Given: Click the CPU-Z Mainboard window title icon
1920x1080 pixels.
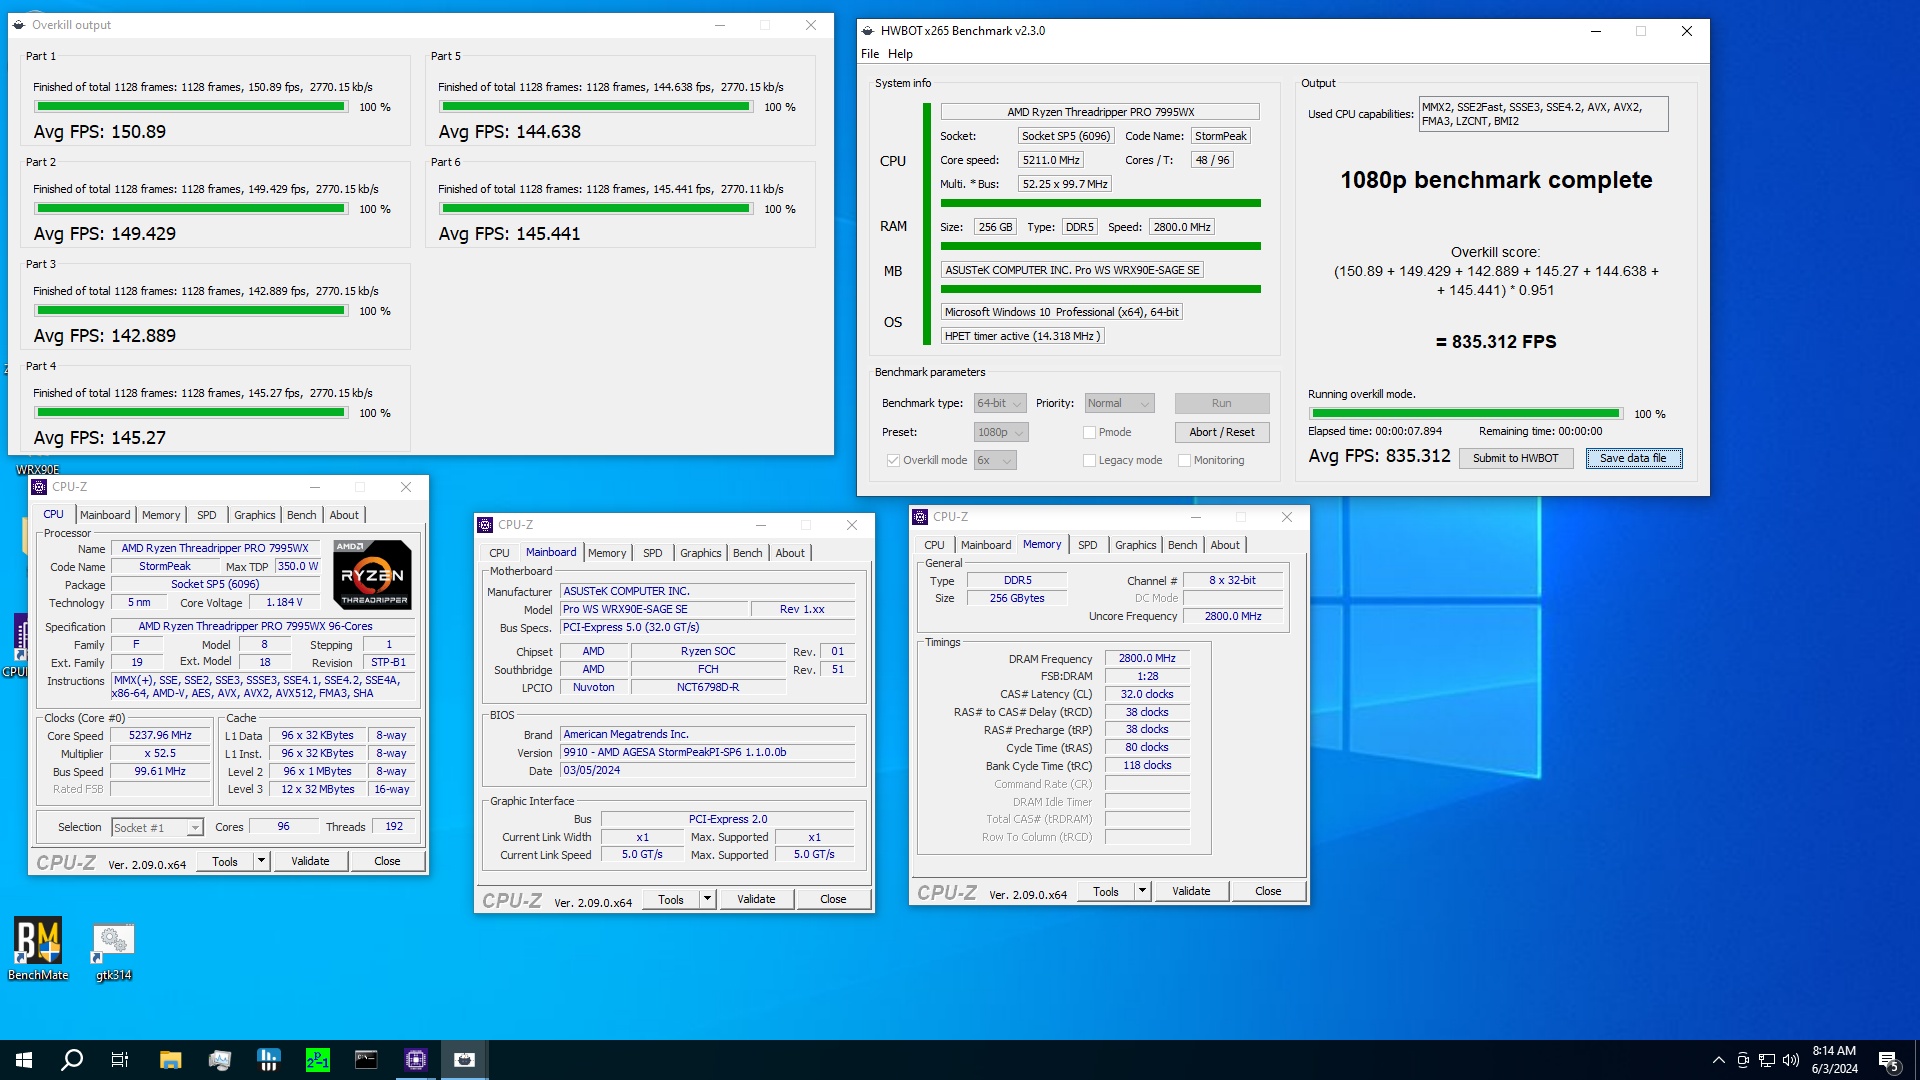Looking at the screenshot, I should pos(485,525).
